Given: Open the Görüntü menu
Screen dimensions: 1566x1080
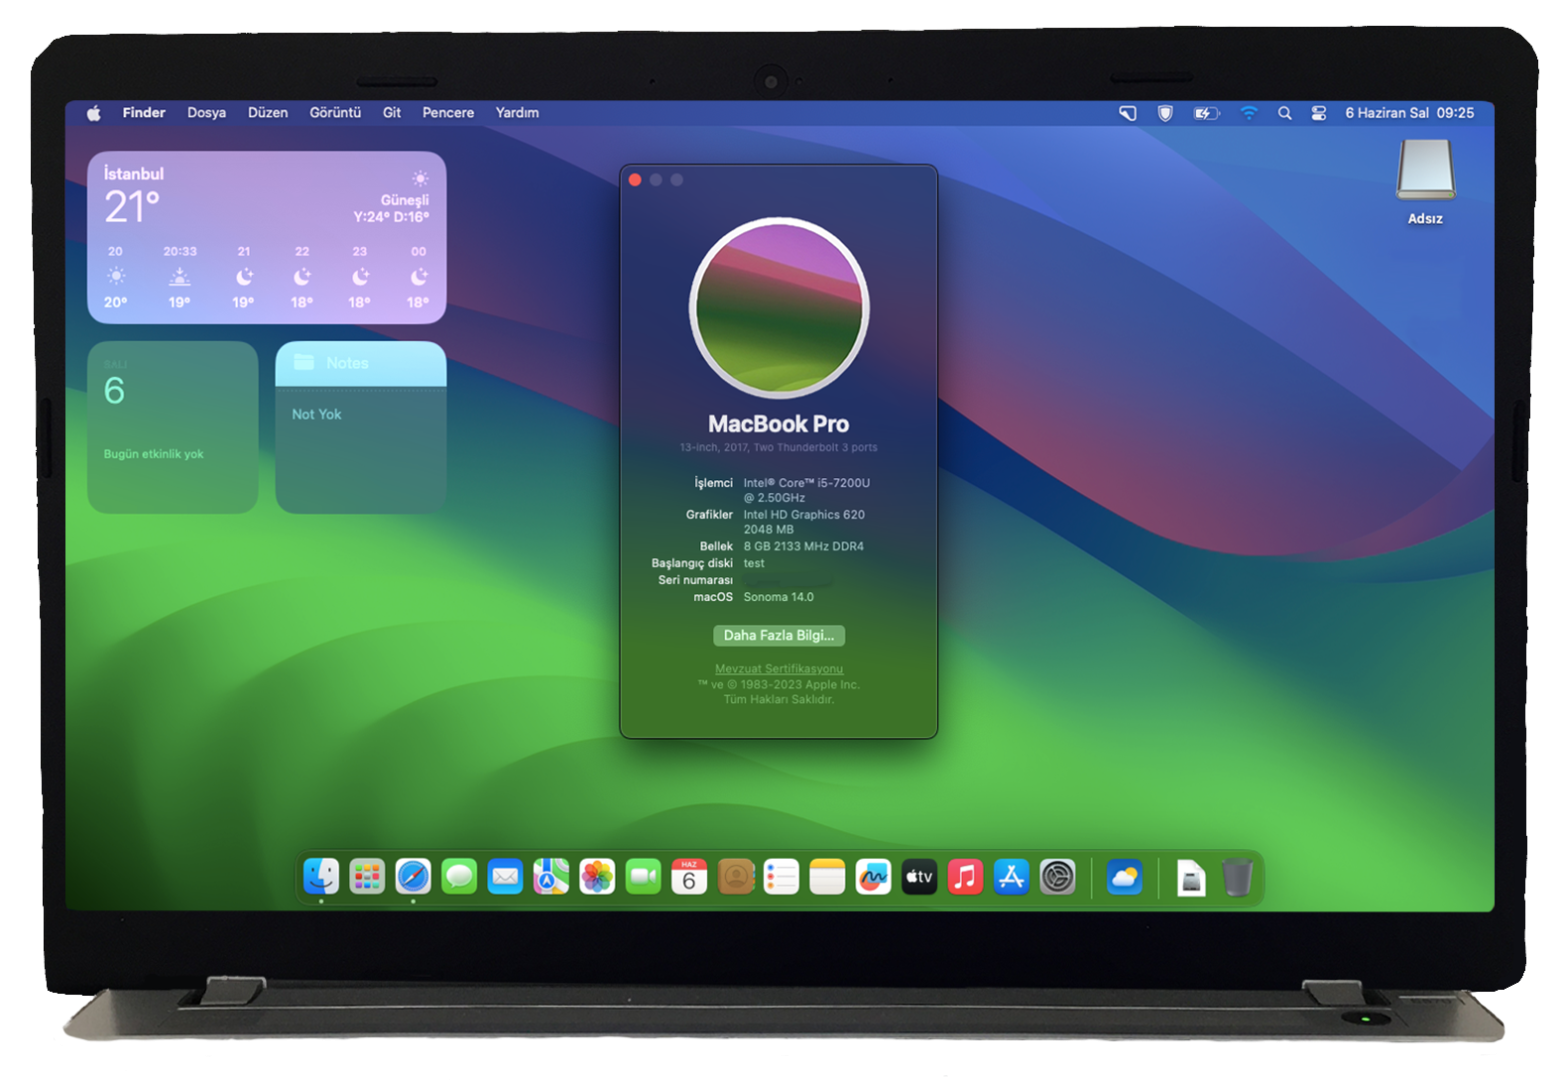Looking at the screenshot, I should click(335, 113).
